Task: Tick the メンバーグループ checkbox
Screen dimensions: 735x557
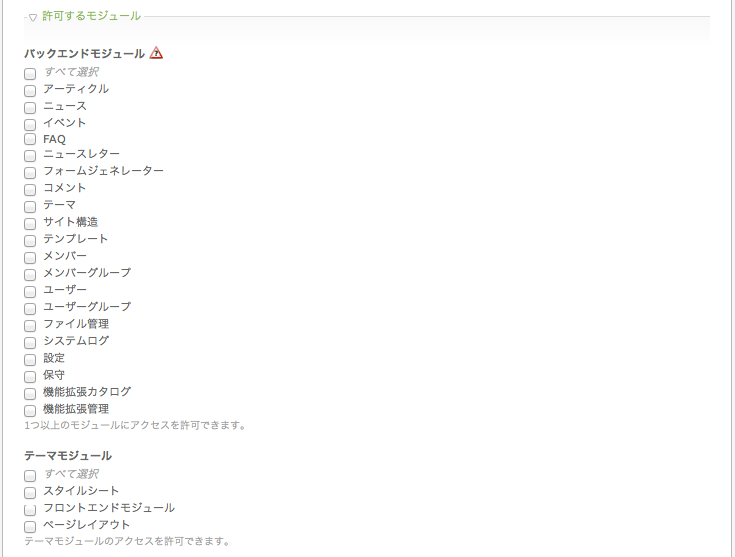Action: (x=30, y=274)
